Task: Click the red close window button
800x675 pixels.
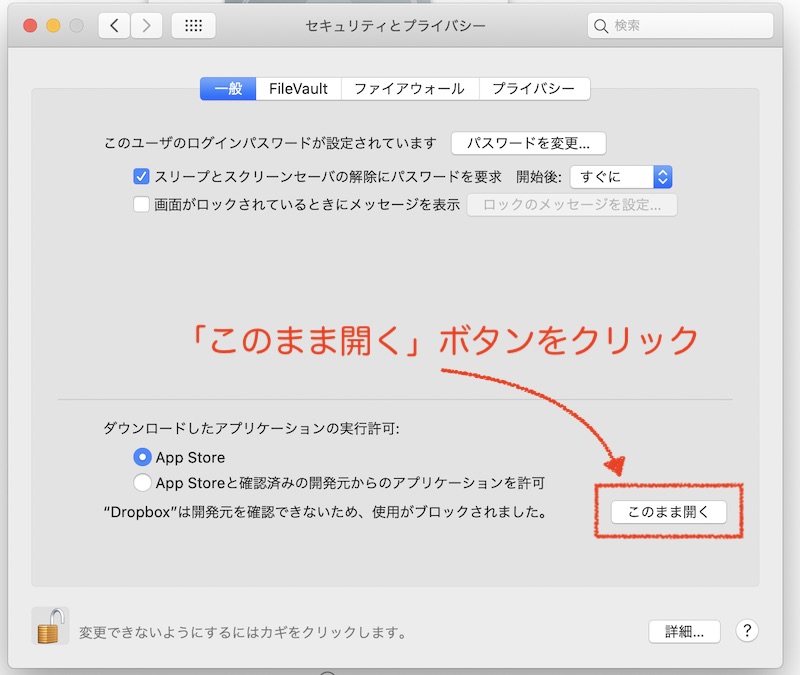Action: coord(30,25)
